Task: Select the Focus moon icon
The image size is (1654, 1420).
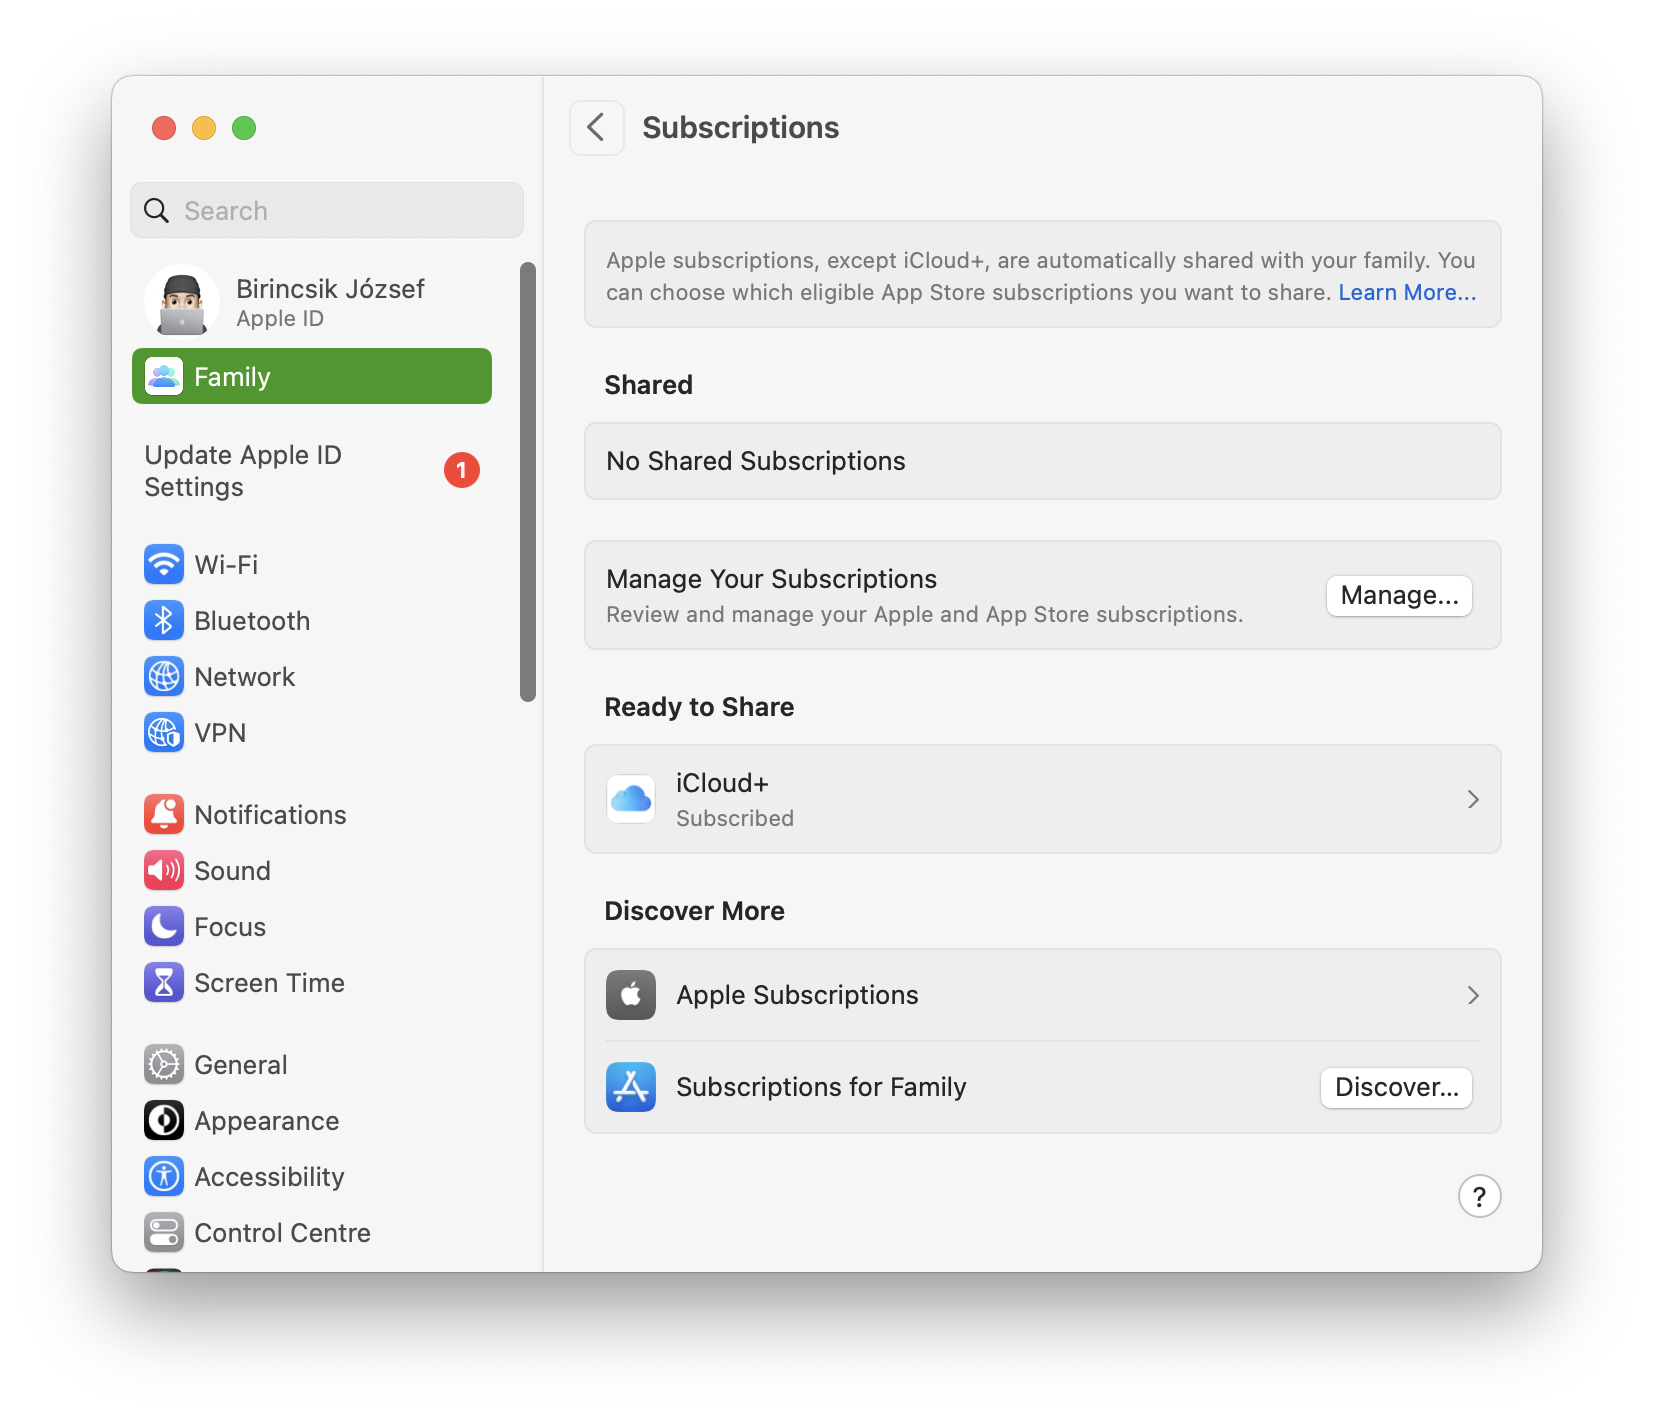Action: 164,926
